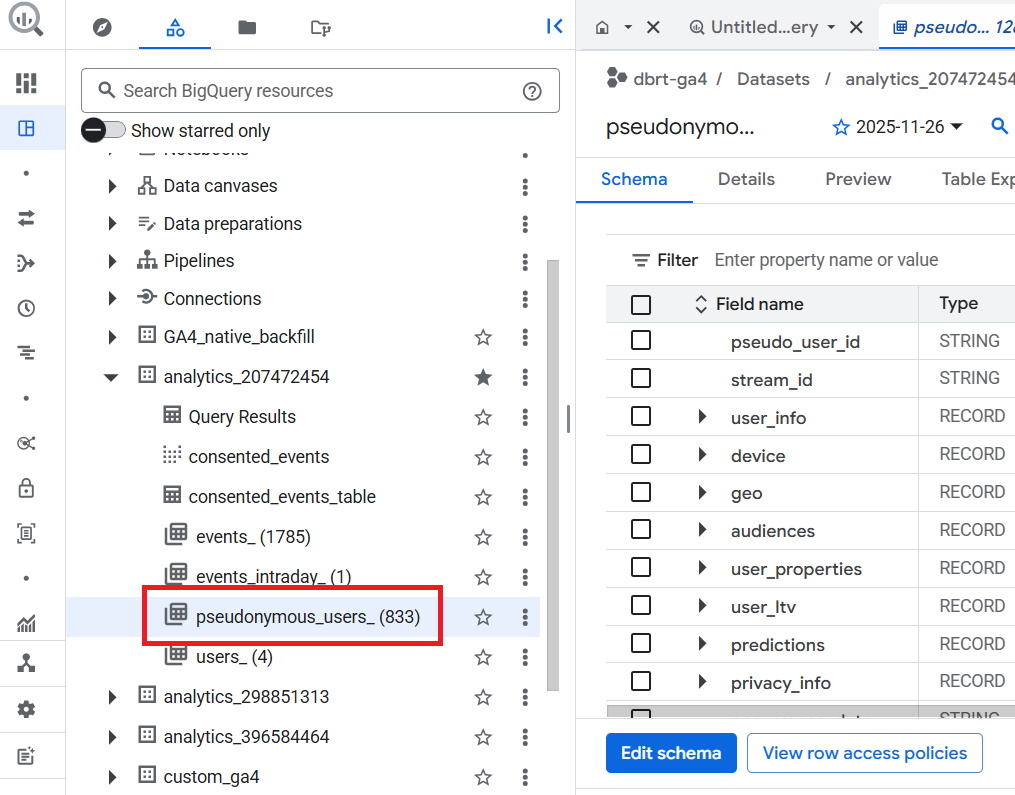Image resolution: width=1015 pixels, height=795 pixels.
Task: Check the pseudo_user_id field checkbox
Action: tap(641, 341)
